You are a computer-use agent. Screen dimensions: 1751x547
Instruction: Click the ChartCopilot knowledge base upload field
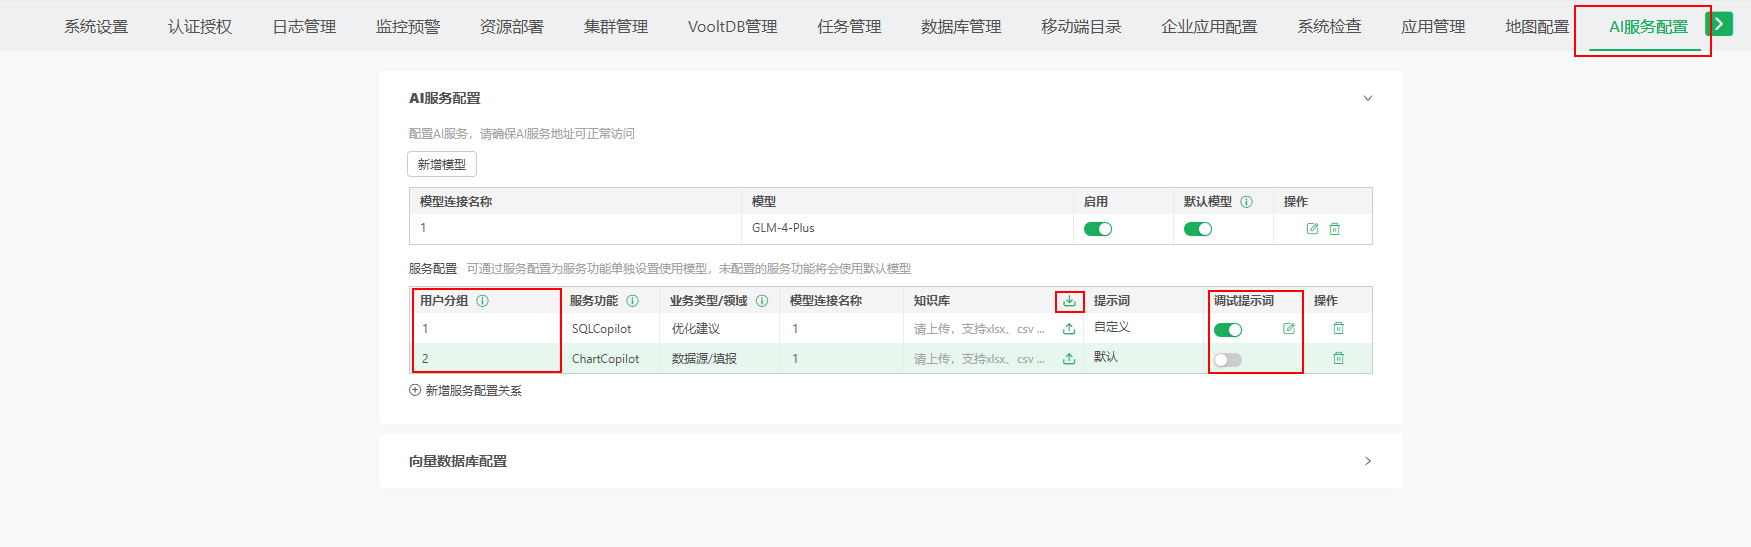click(x=979, y=359)
